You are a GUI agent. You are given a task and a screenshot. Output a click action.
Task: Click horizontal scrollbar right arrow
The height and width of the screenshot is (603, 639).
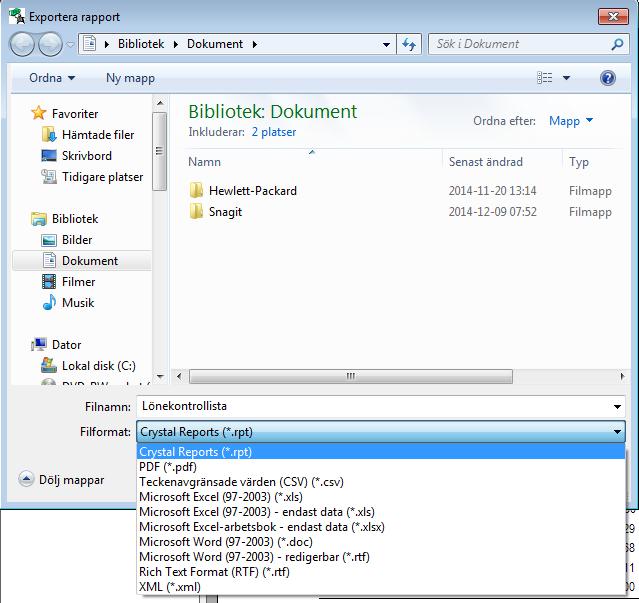(x=622, y=376)
